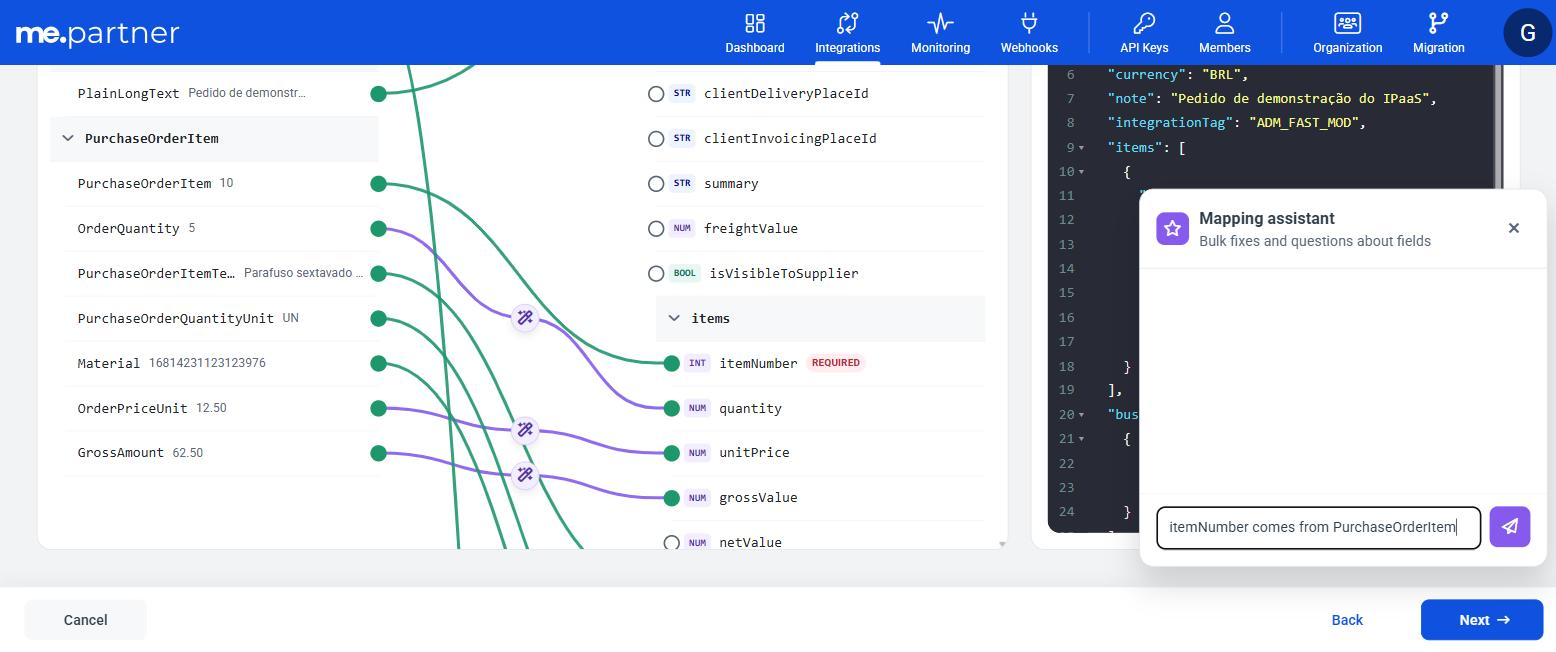Close the Mapping assistant panel
This screenshot has height=652, width=1556.
1513,228
